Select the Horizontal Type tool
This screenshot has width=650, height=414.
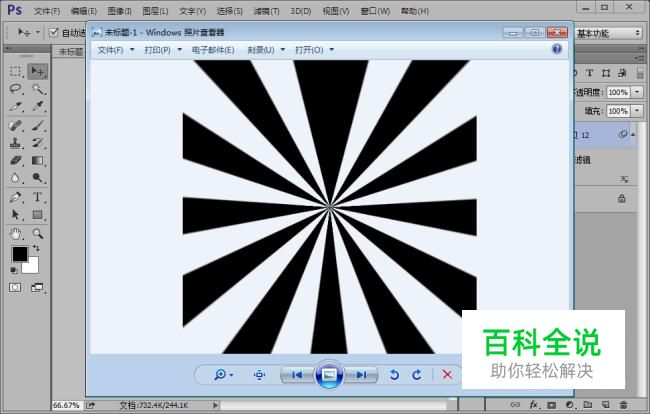pyautogui.click(x=37, y=197)
